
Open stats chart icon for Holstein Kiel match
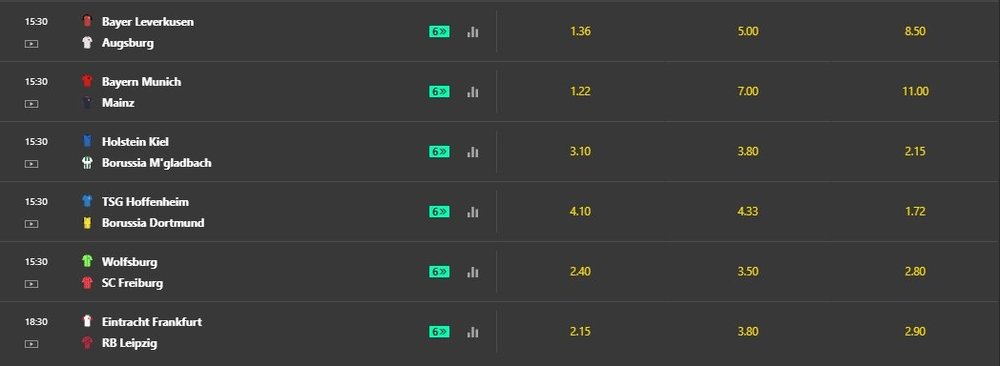pyautogui.click(x=473, y=152)
